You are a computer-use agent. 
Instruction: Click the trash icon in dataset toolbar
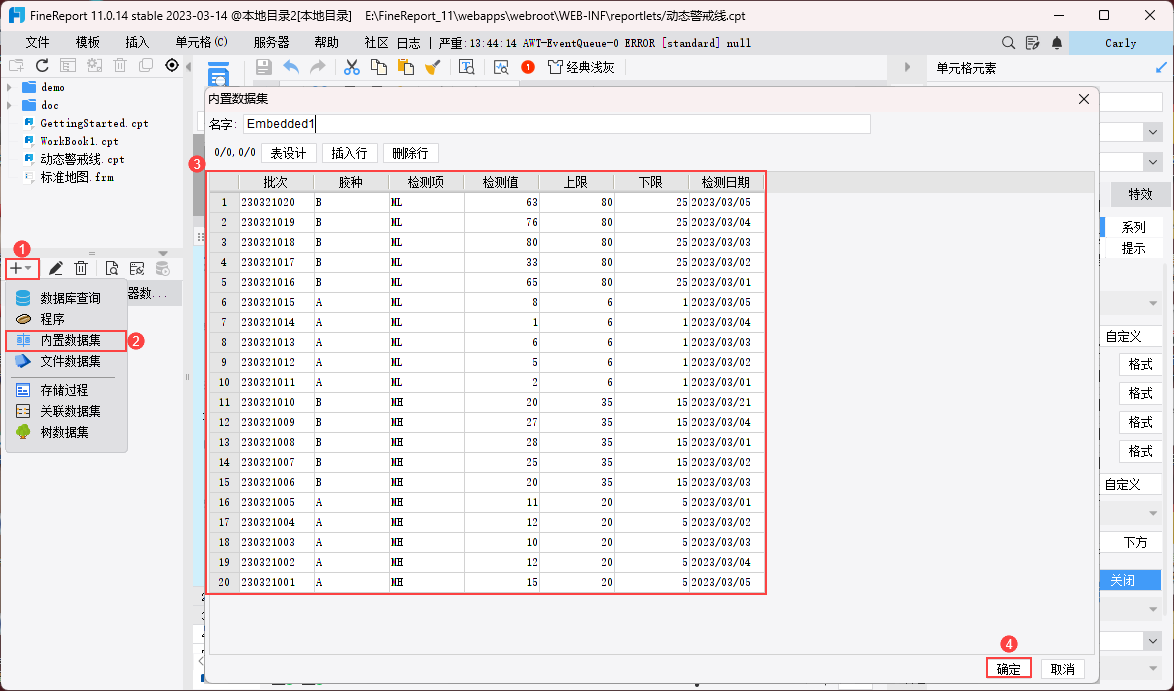(82, 268)
